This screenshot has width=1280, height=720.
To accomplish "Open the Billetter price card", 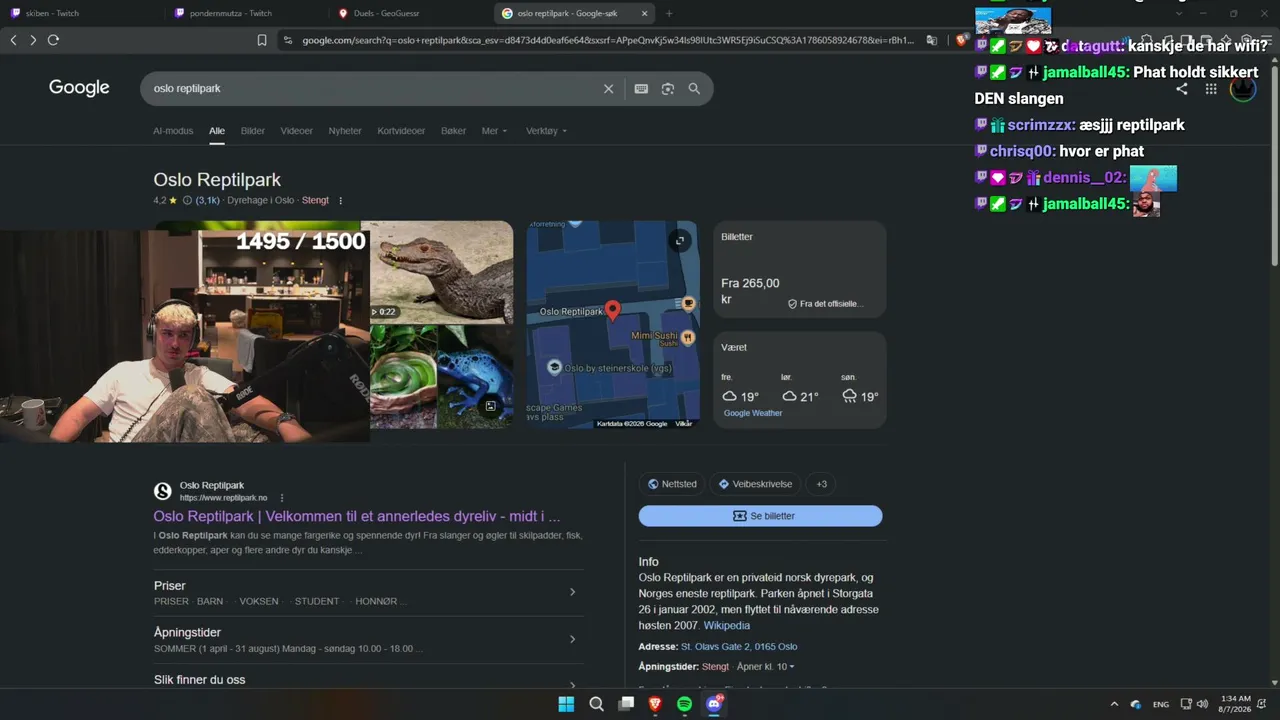I will tap(800, 272).
